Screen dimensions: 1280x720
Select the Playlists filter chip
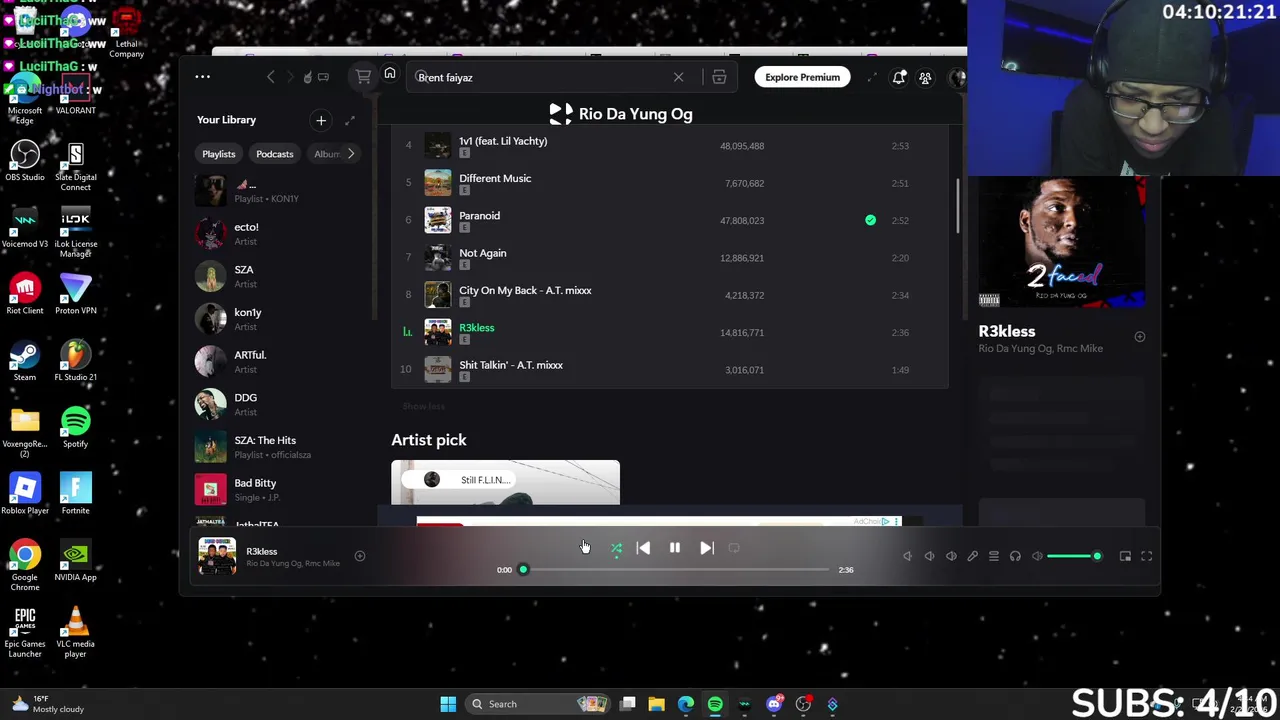pyautogui.click(x=218, y=154)
